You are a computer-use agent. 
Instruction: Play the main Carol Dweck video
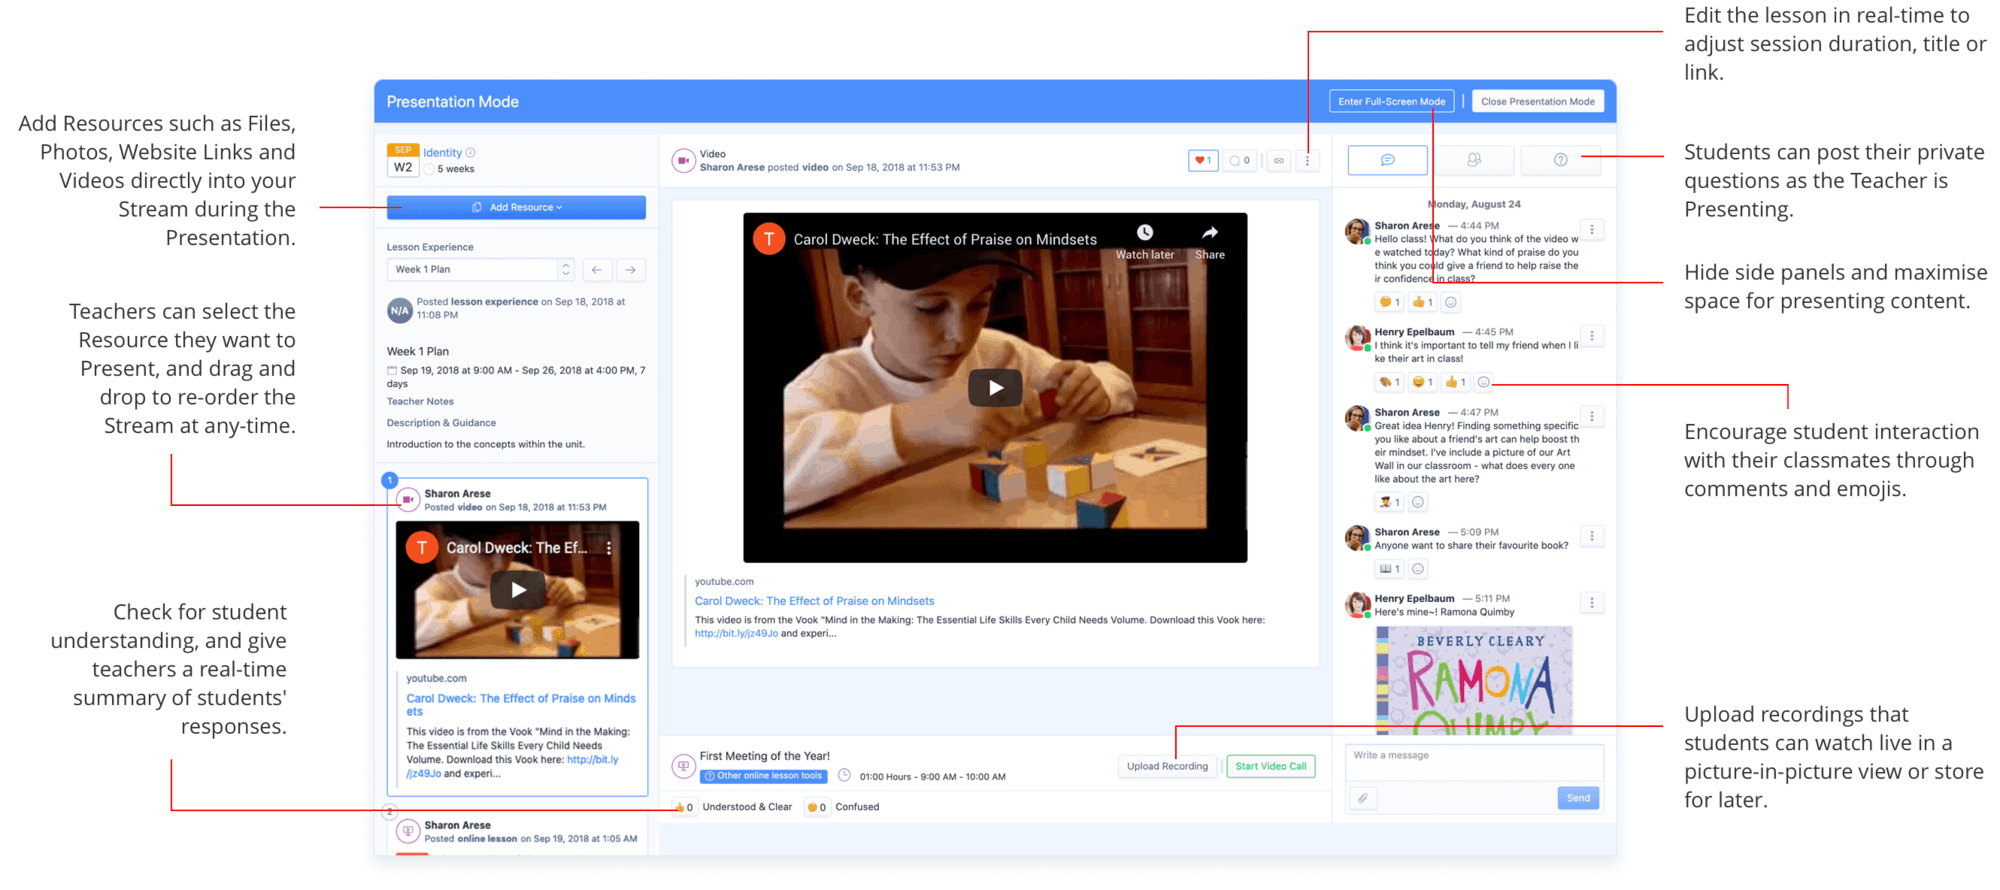[x=995, y=388]
